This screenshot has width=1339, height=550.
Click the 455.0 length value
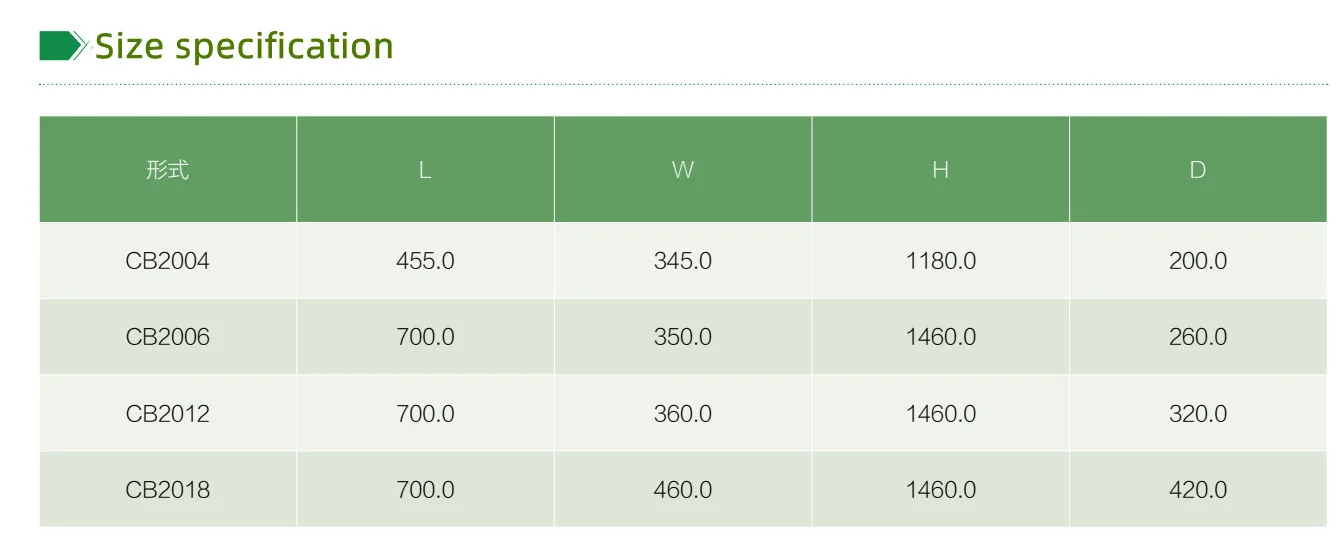(x=425, y=261)
